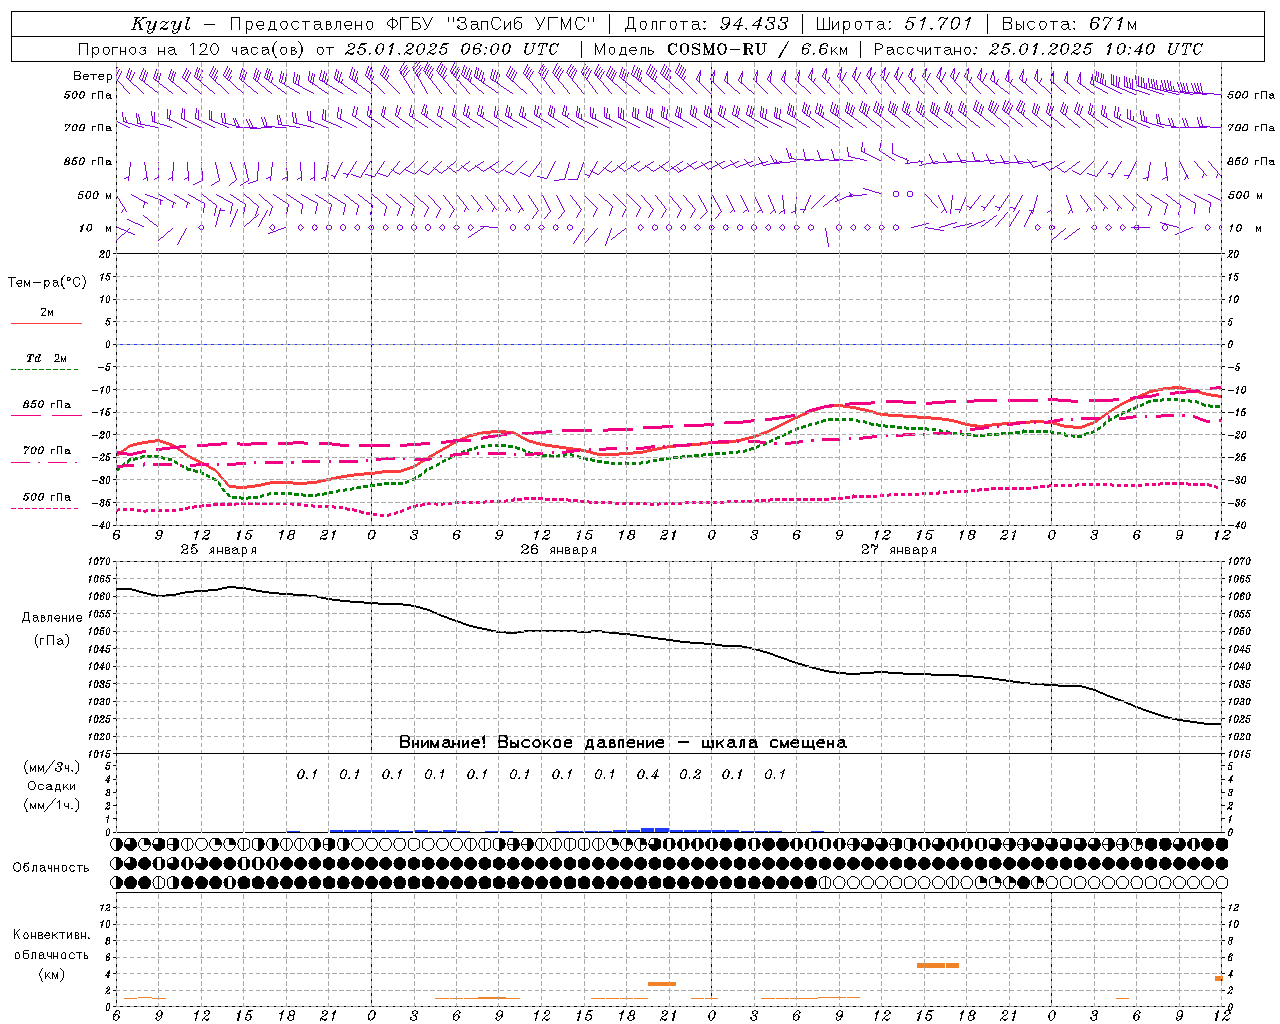This screenshot has width=1280, height=1024.
Task: Click the station name 'Kyzyl' in header
Action: point(161,24)
